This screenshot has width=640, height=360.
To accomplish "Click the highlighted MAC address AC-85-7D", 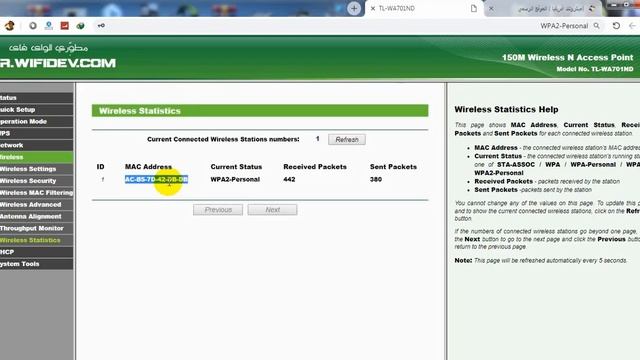I will click(x=156, y=179).
